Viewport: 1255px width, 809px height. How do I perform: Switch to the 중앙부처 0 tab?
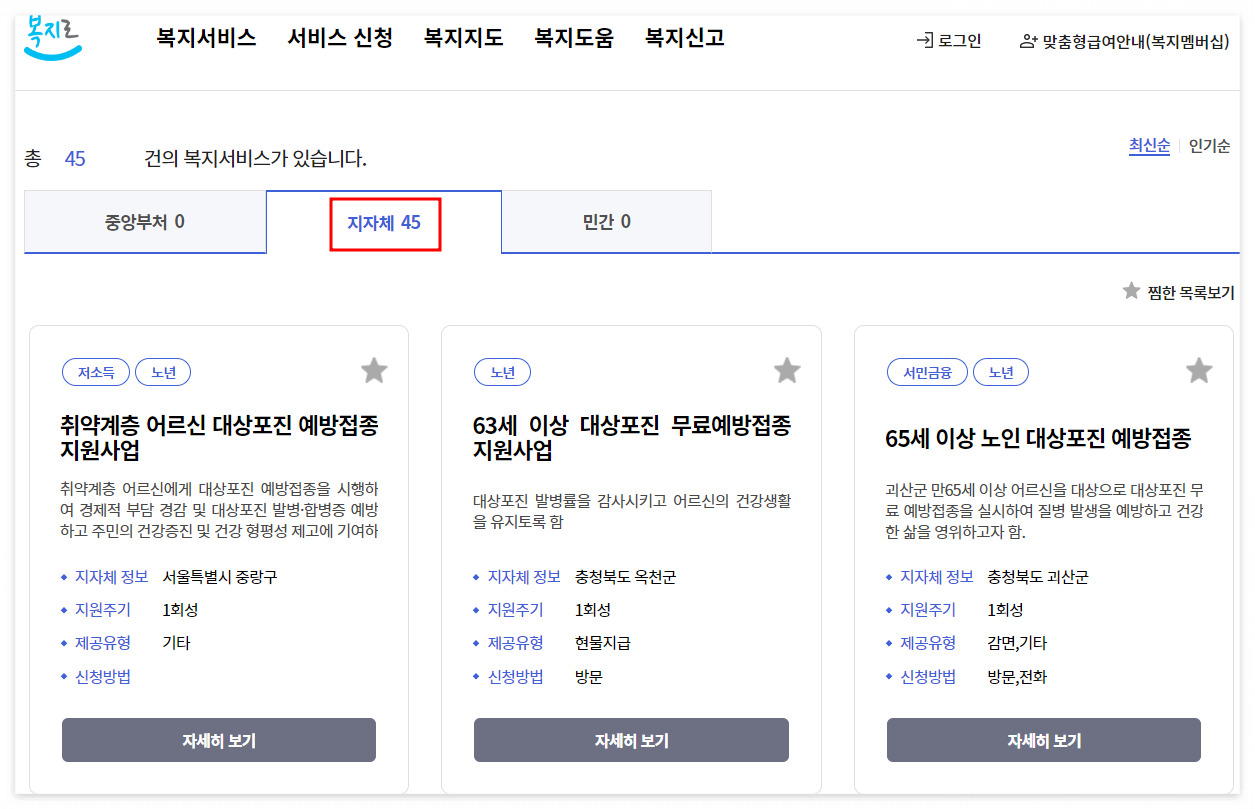pyautogui.click(x=145, y=222)
